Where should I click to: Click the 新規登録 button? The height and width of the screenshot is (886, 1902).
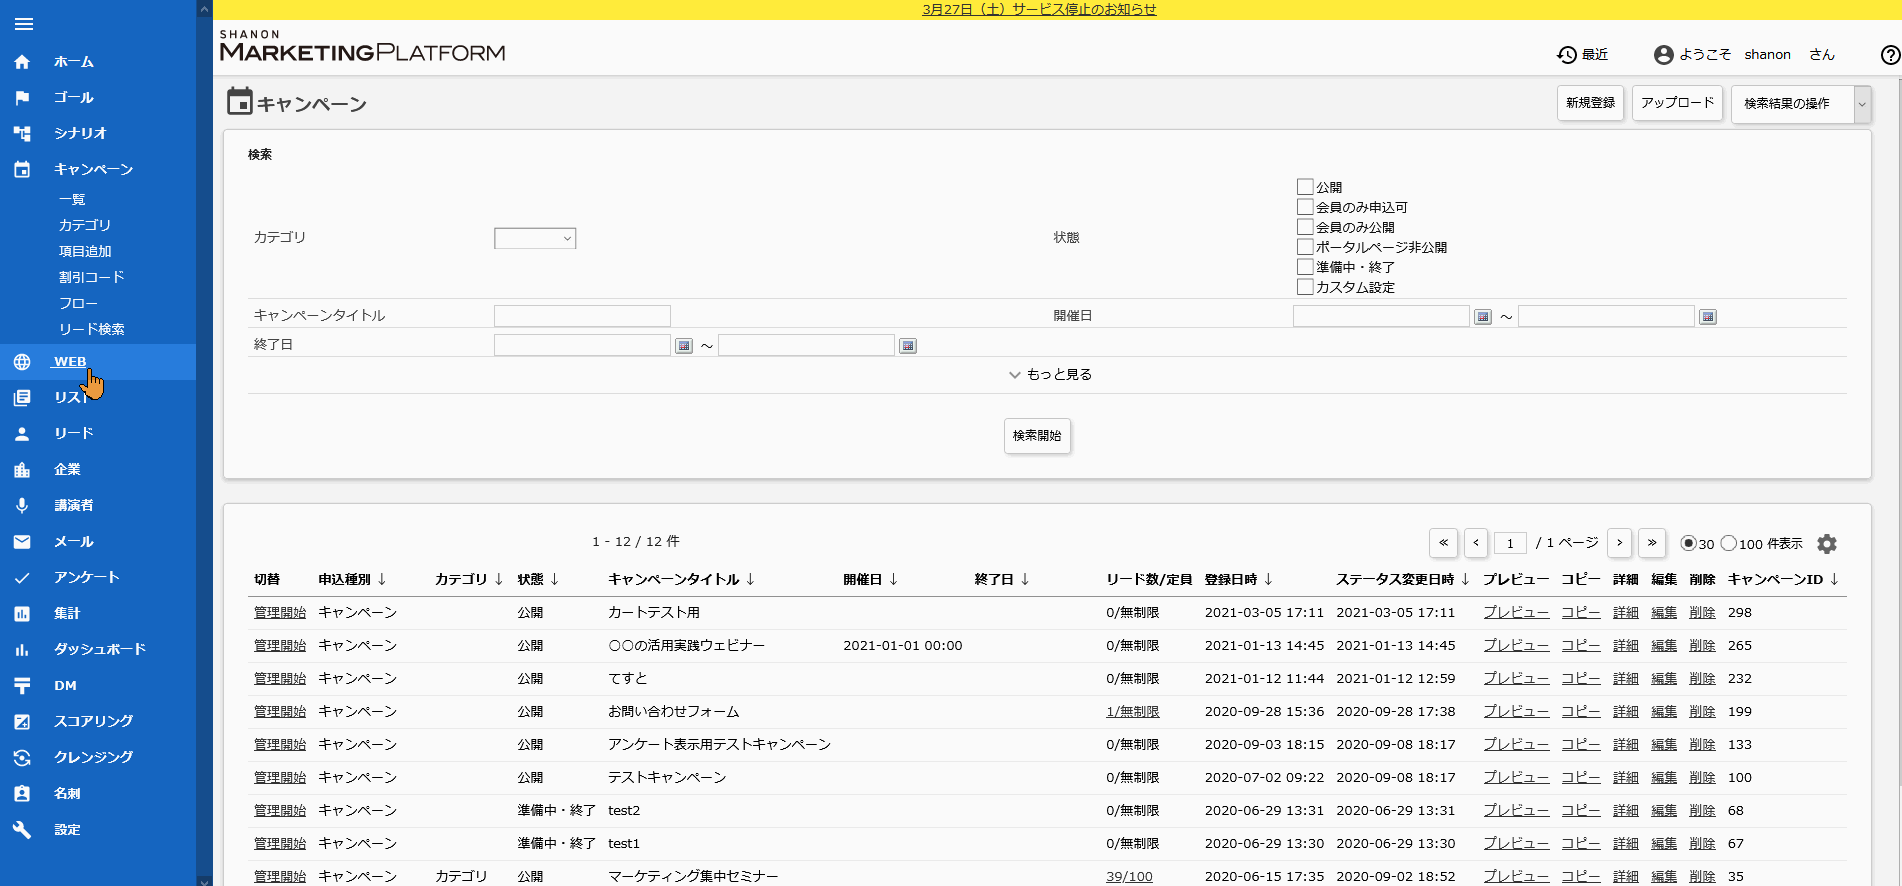click(x=1590, y=103)
